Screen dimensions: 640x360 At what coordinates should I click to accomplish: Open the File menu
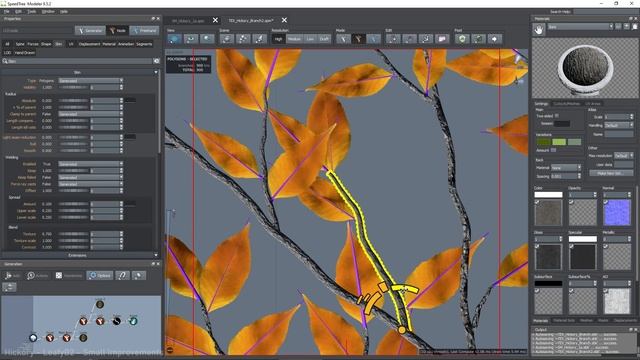coord(7,11)
